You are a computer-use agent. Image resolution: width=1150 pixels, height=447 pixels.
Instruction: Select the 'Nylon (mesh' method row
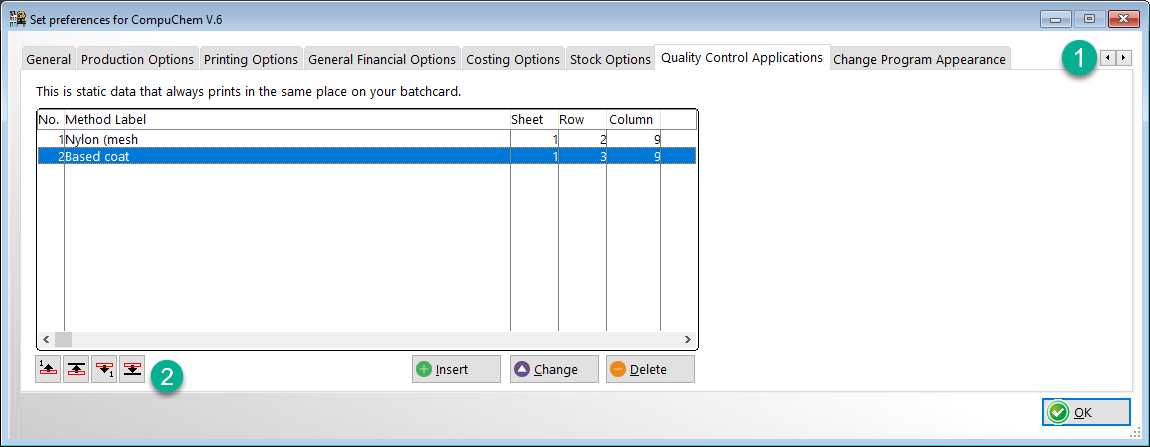coord(367,139)
